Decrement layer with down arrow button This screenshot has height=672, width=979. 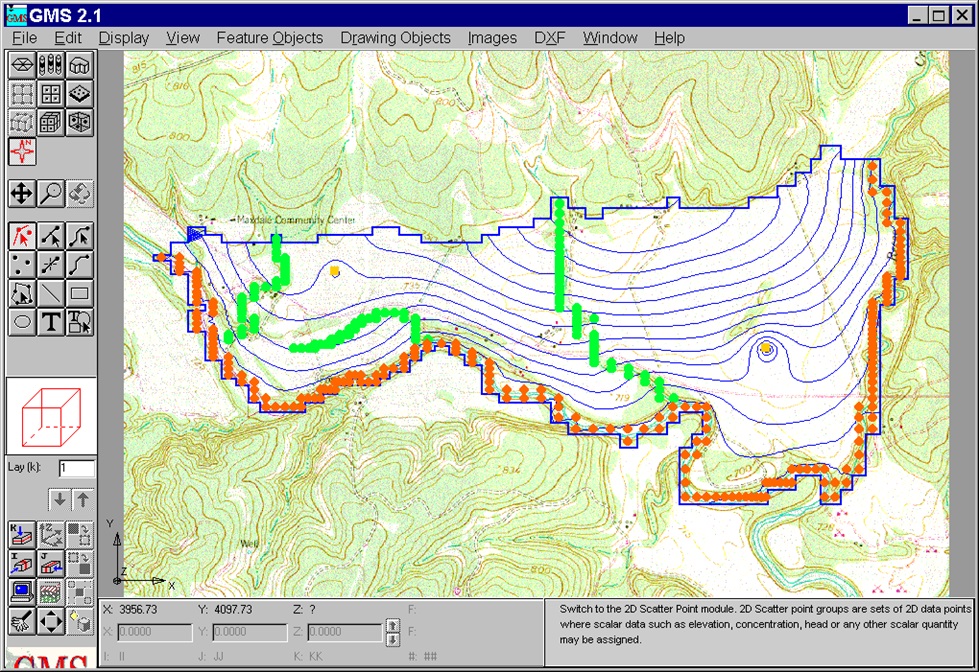pos(60,500)
